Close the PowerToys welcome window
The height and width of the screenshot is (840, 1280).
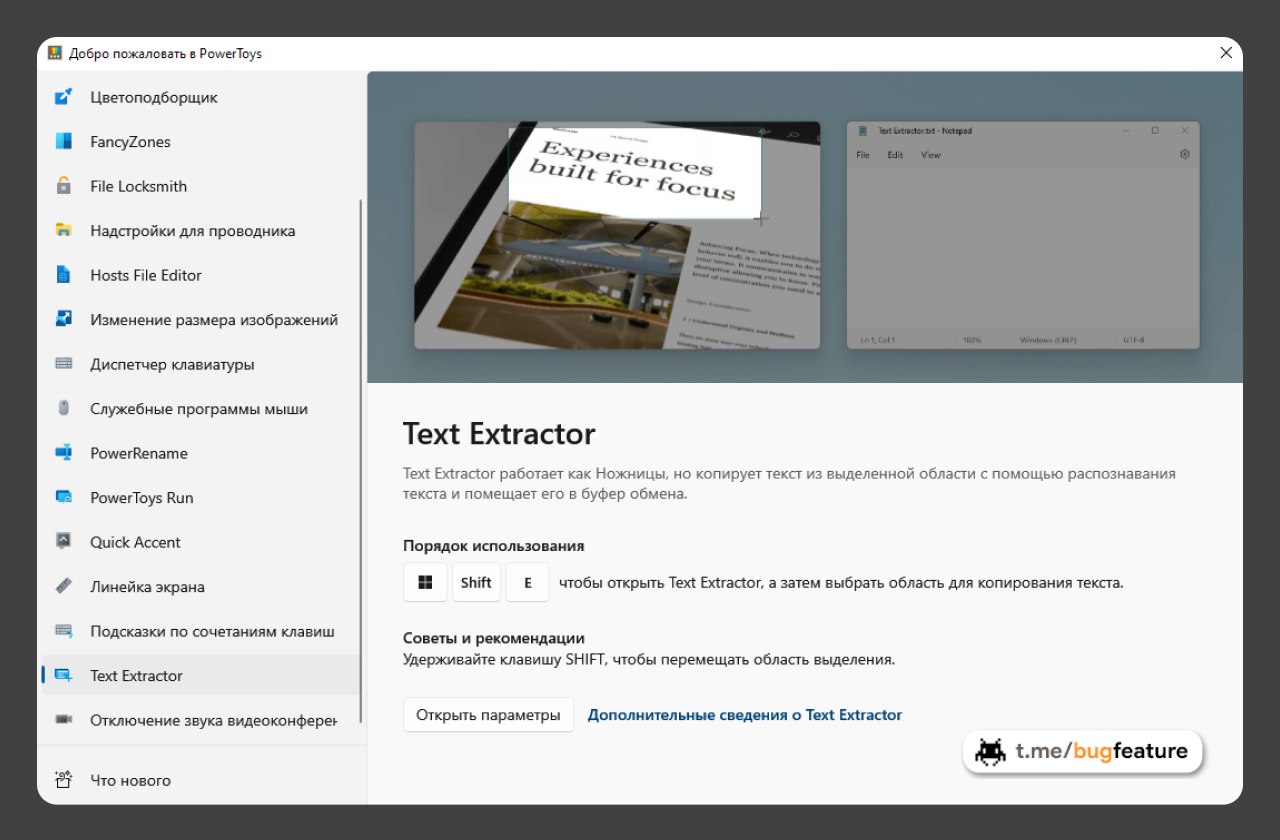(x=1226, y=53)
